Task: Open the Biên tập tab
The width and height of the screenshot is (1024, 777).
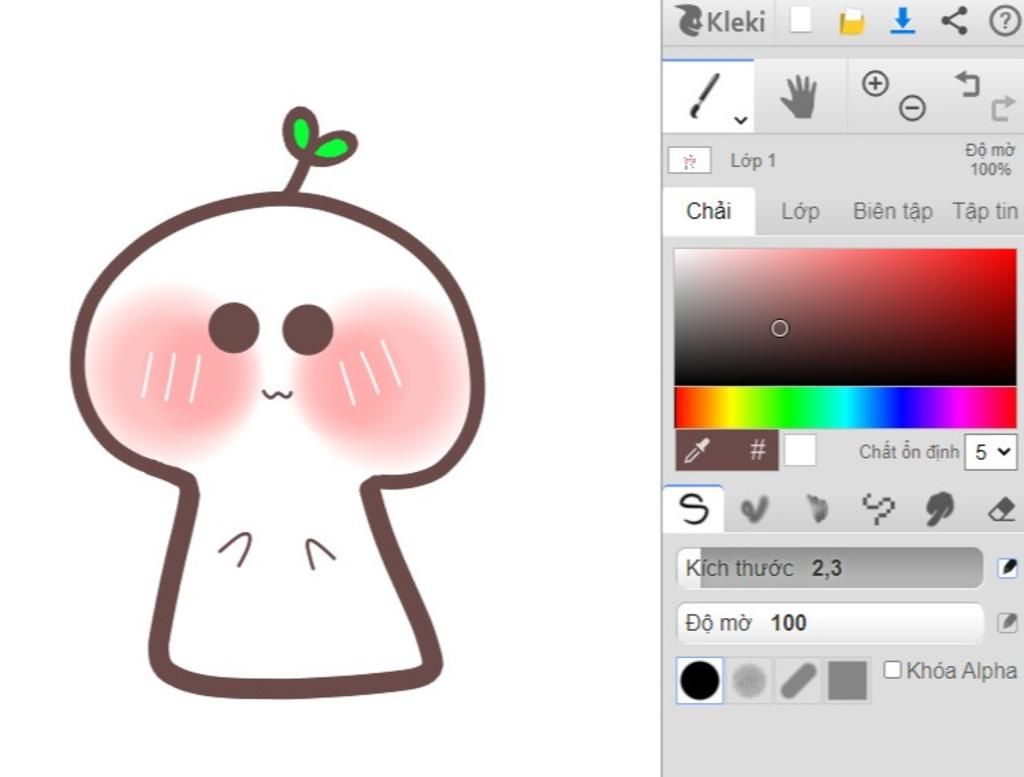Action: coord(893,211)
